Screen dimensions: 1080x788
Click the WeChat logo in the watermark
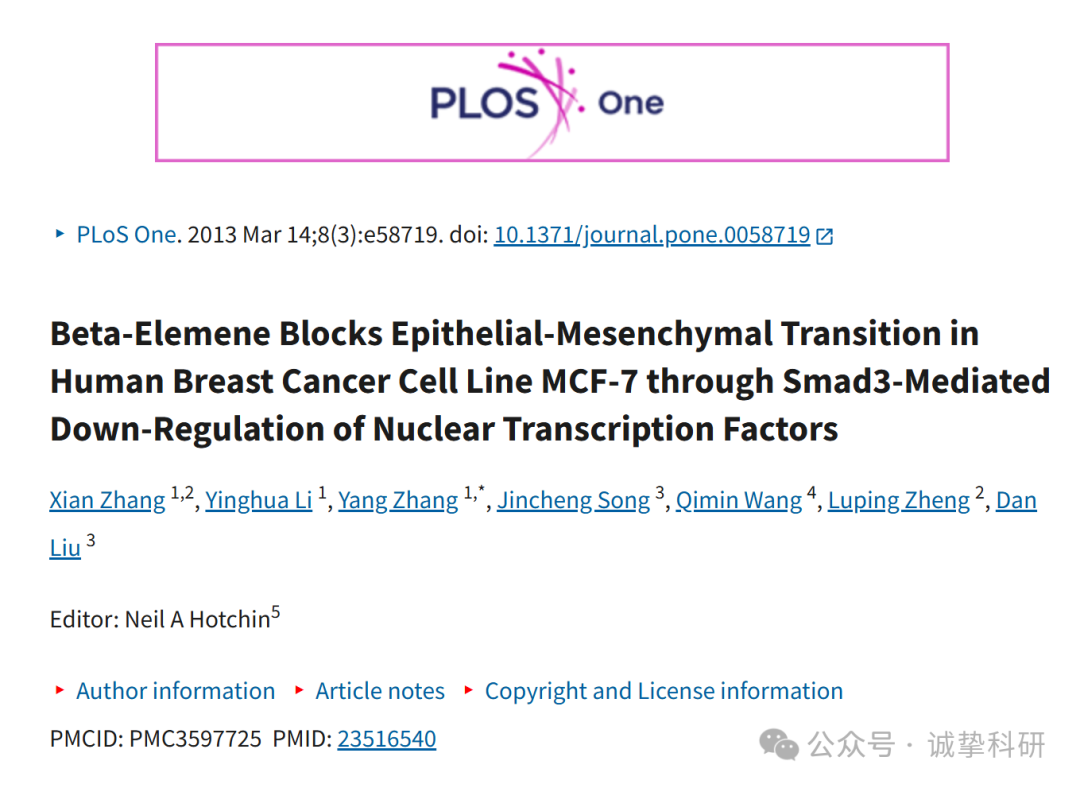click(779, 745)
